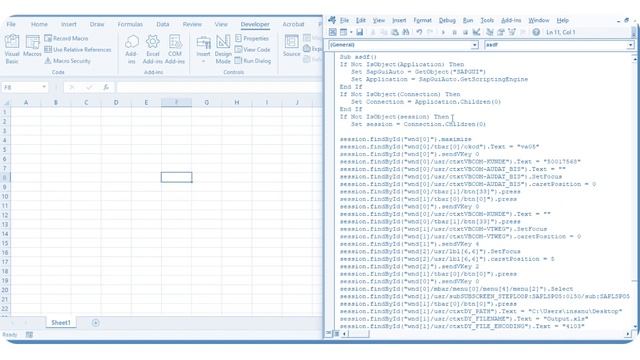Switch to the Review ribbon tab
Viewport: 640px width, 360px height.
192,24
